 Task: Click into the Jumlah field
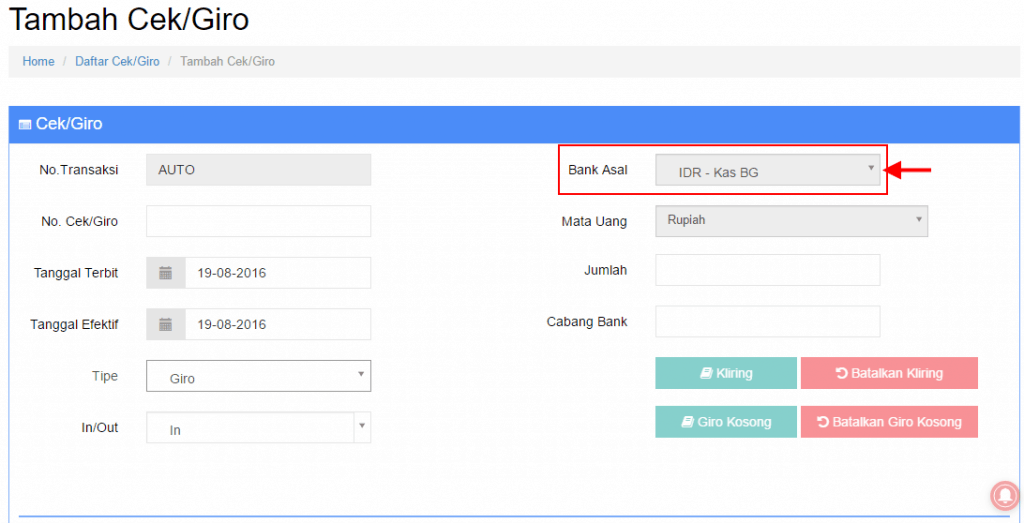click(768, 270)
